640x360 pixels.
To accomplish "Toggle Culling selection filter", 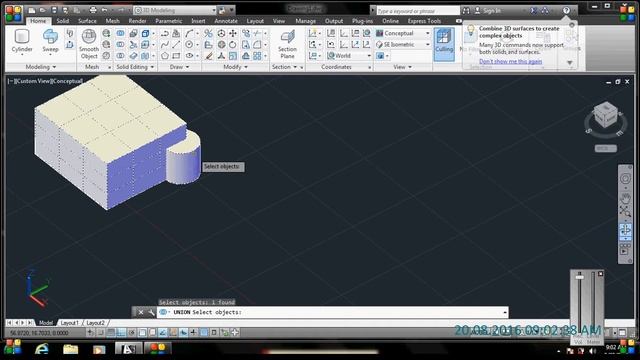I will coord(444,44).
